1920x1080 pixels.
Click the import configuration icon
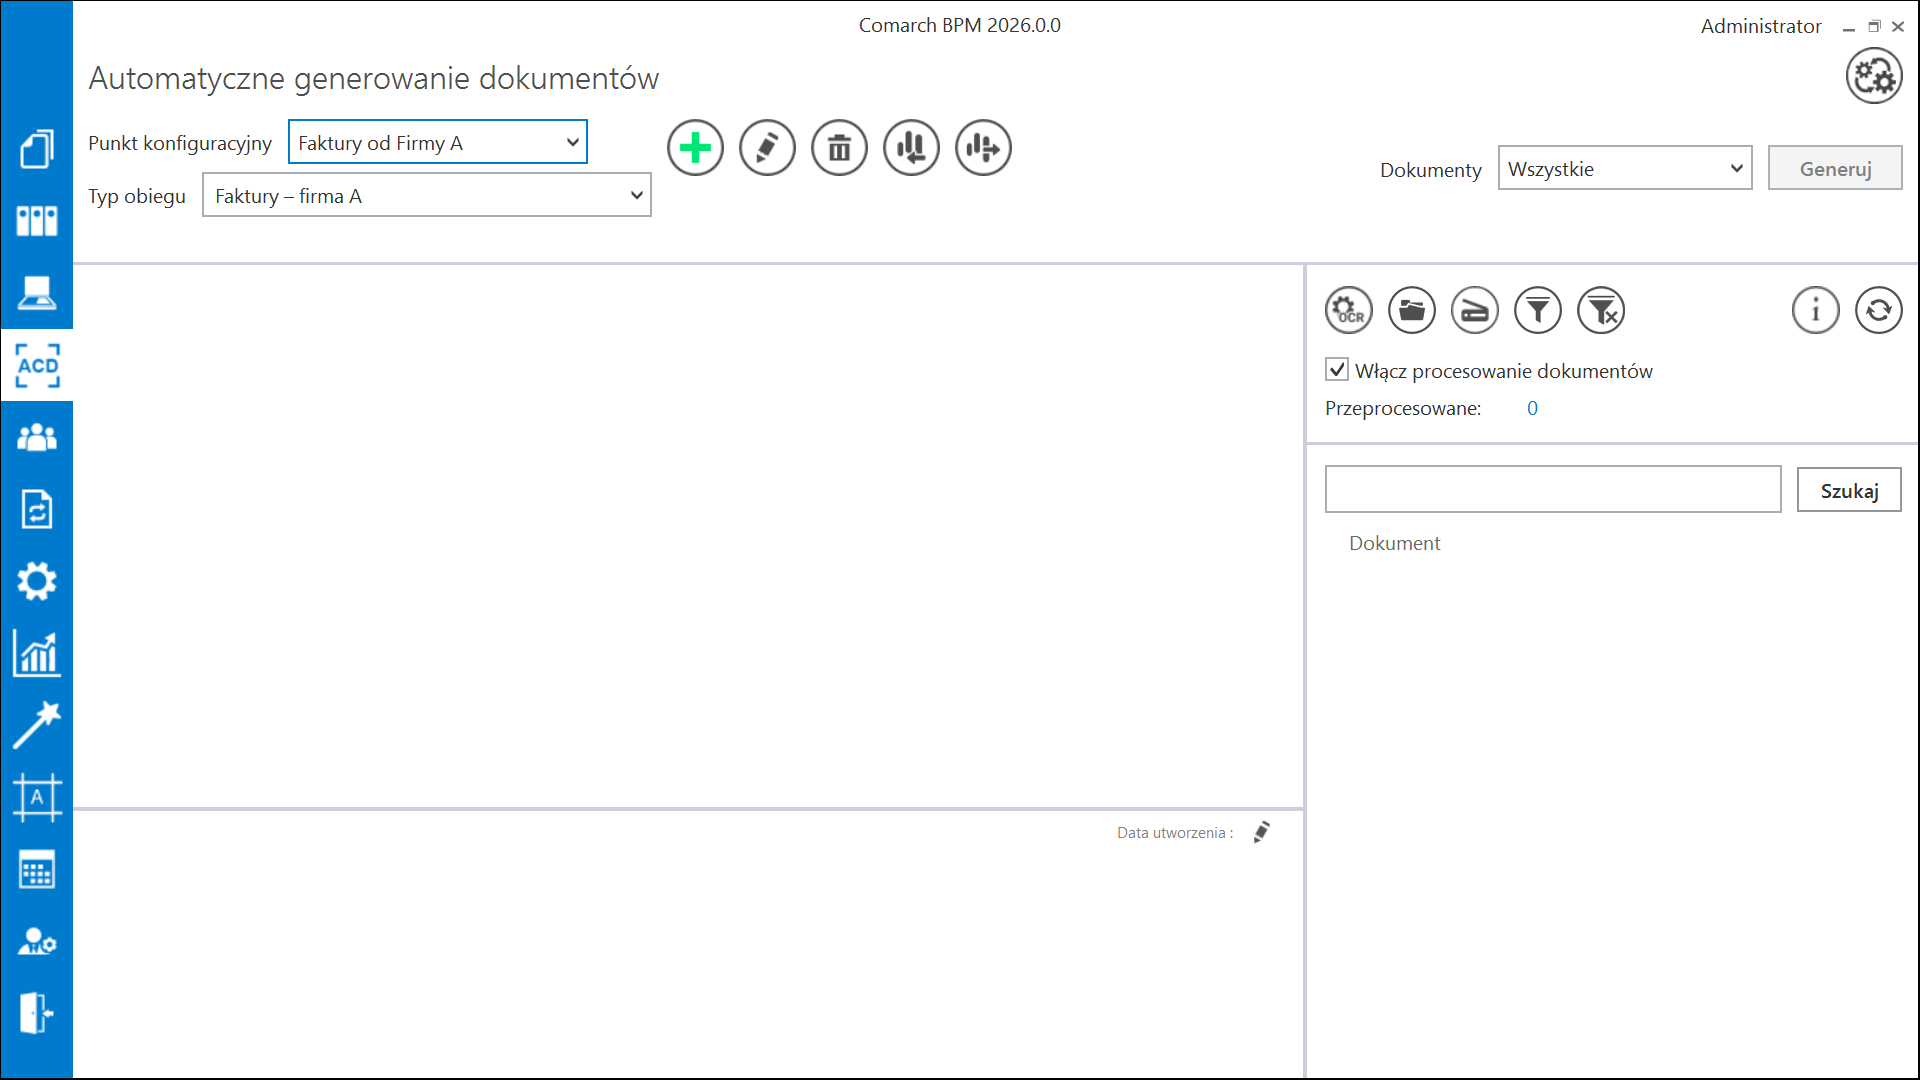tap(911, 148)
